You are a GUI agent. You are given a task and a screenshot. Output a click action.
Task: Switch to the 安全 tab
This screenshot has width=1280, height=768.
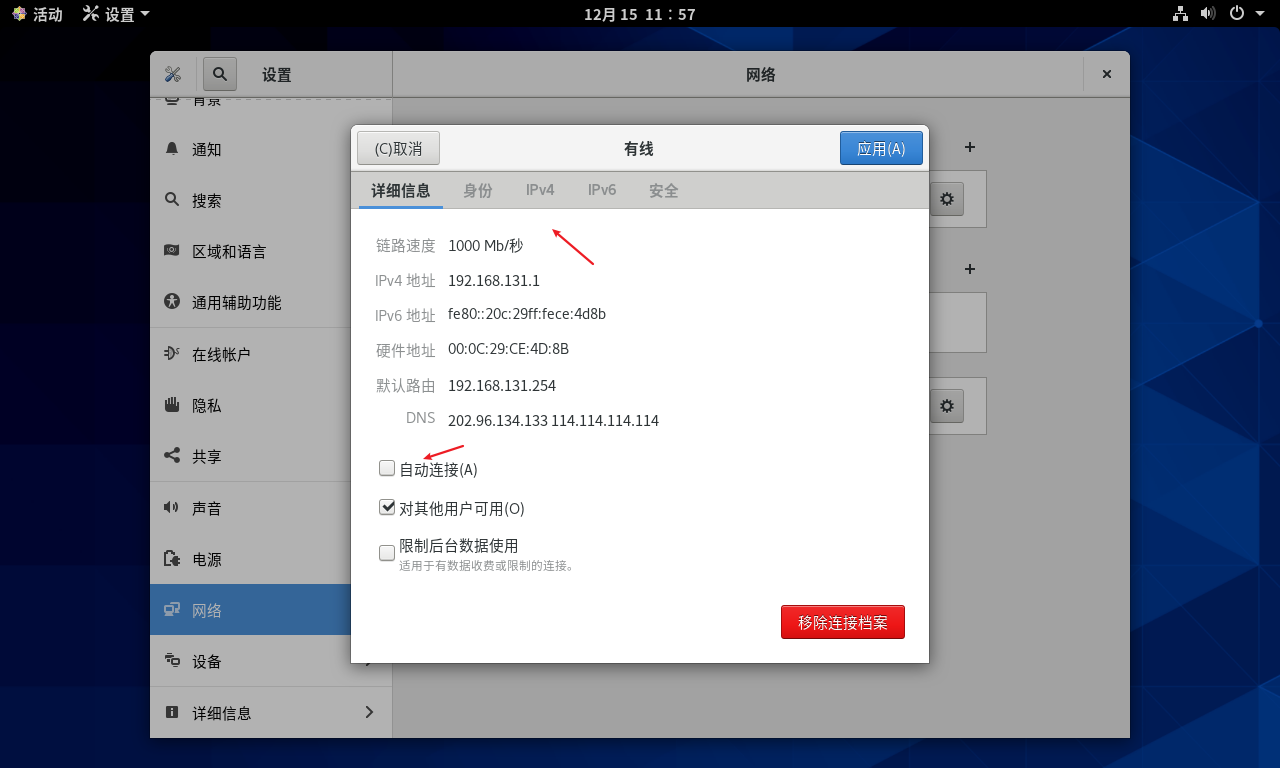[664, 190]
